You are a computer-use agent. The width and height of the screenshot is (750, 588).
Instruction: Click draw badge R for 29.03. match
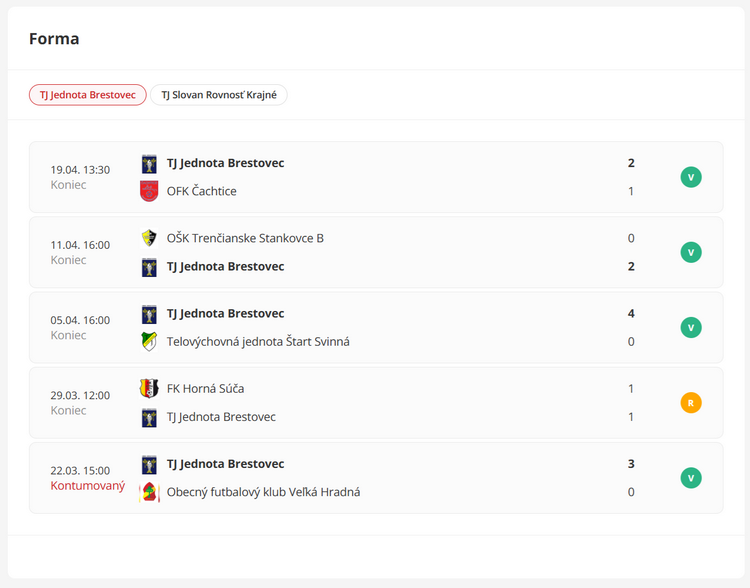click(691, 403)
